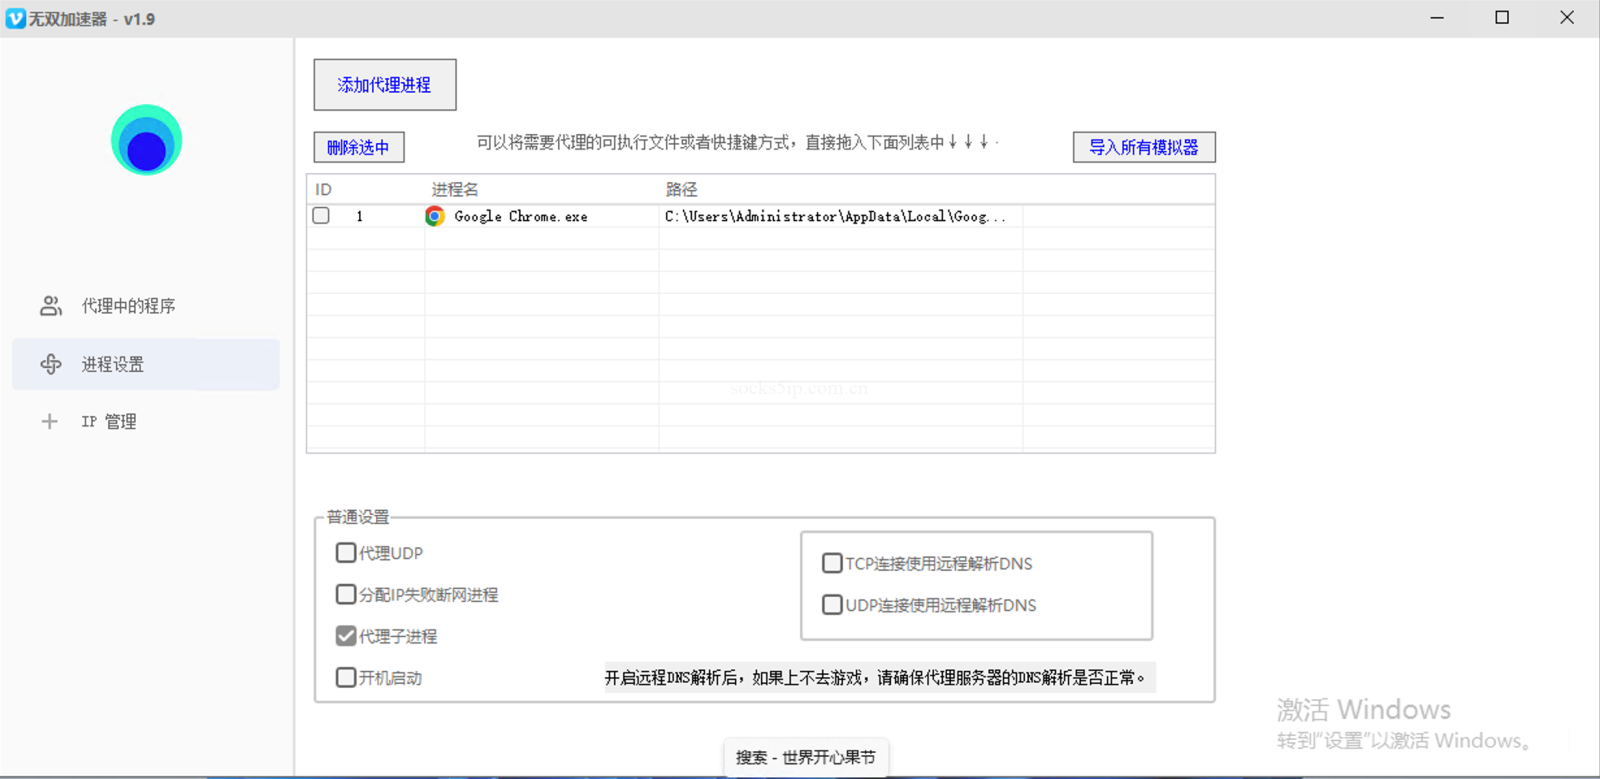Open the IP 管理 sidebar item
This screenshot has width=1600, height=779.
tap(146, 422)
